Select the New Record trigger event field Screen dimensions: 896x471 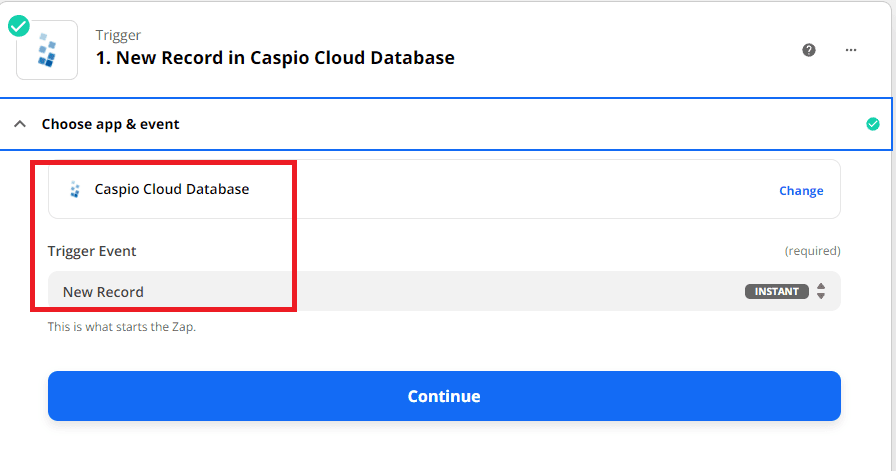[x=400, y=292]
